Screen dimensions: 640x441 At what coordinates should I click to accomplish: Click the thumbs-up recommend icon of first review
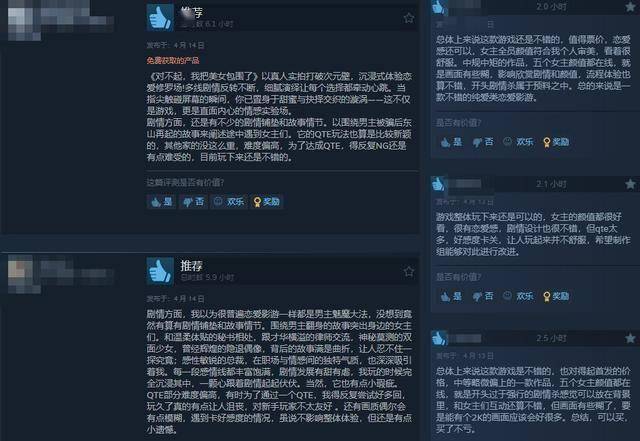point(160,17)
